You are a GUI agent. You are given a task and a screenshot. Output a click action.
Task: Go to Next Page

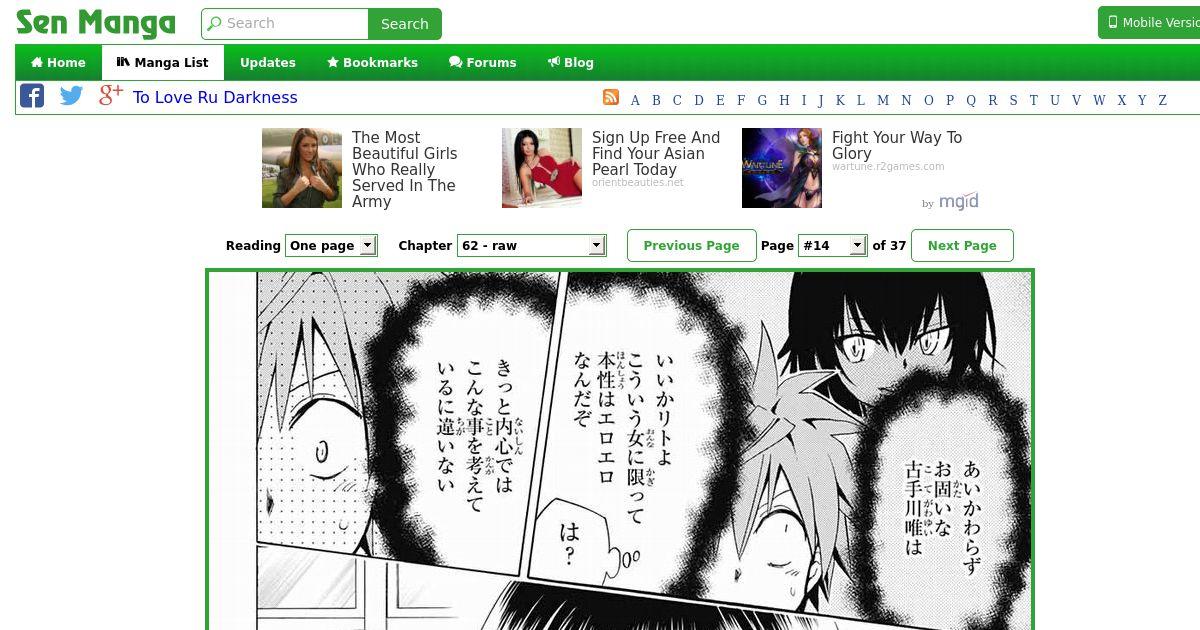pyautogui.click(x=962, y=245)
